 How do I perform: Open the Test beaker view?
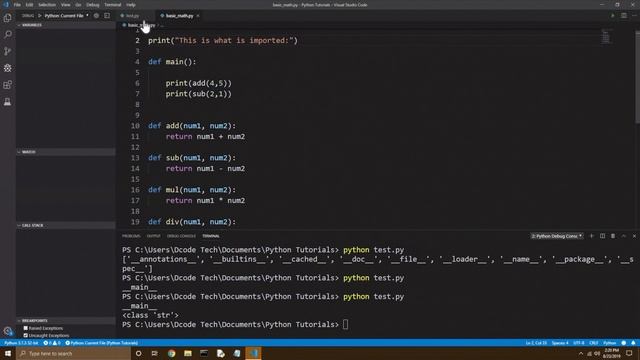7,102
